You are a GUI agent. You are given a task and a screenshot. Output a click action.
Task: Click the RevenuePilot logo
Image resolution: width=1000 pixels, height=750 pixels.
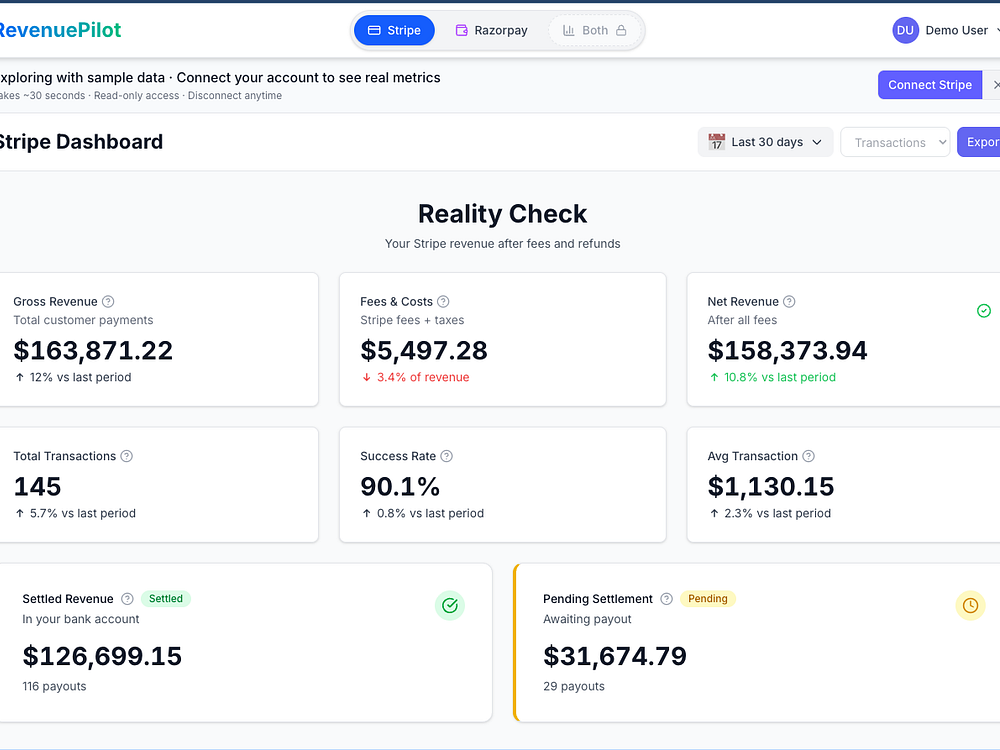59,30
